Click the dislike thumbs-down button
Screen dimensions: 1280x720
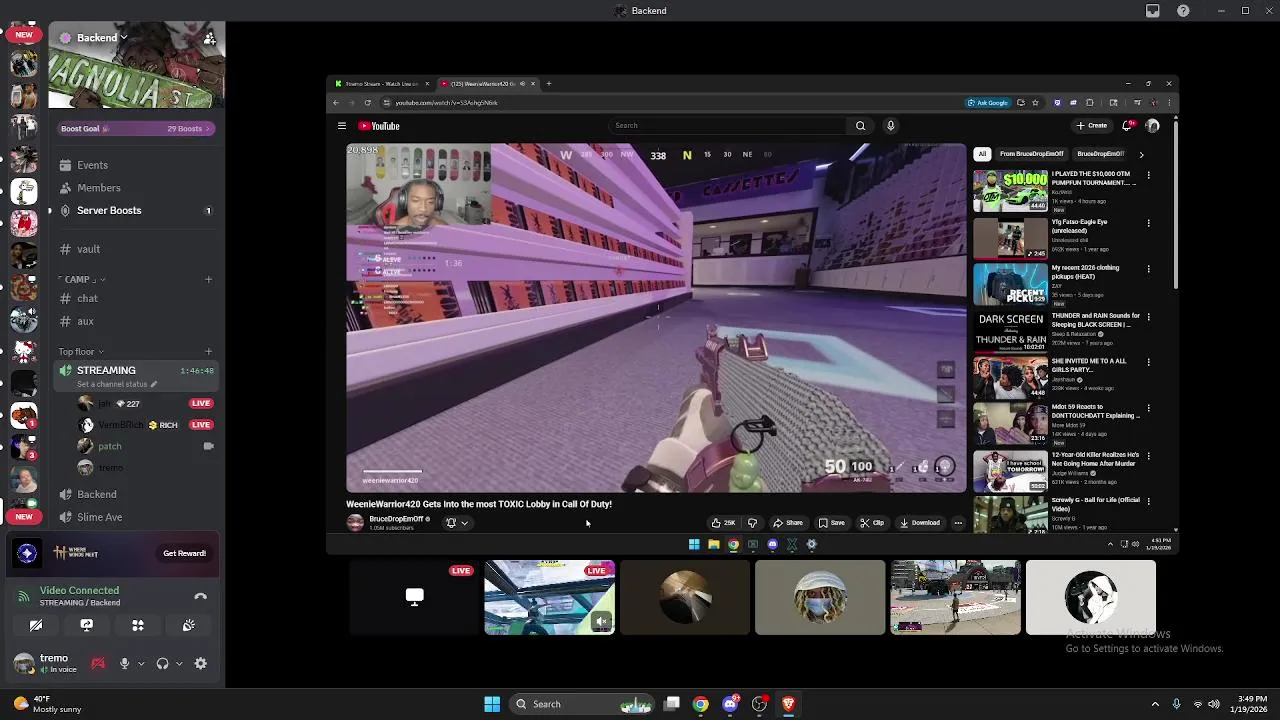(752, 523)
